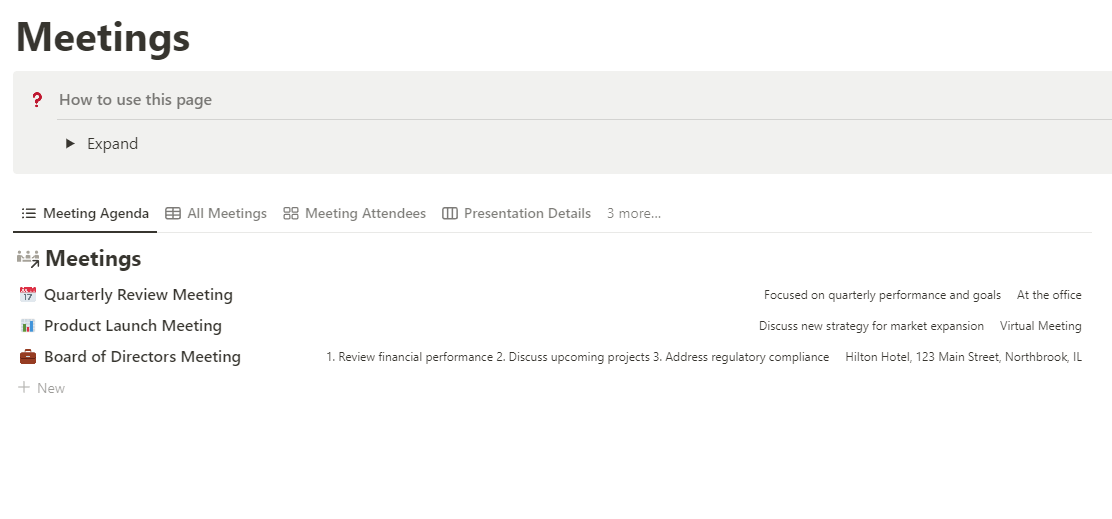1112x519 pixels.
Task: Click the board icon on Presentation Details tab
Action: [x=450, y=213]
